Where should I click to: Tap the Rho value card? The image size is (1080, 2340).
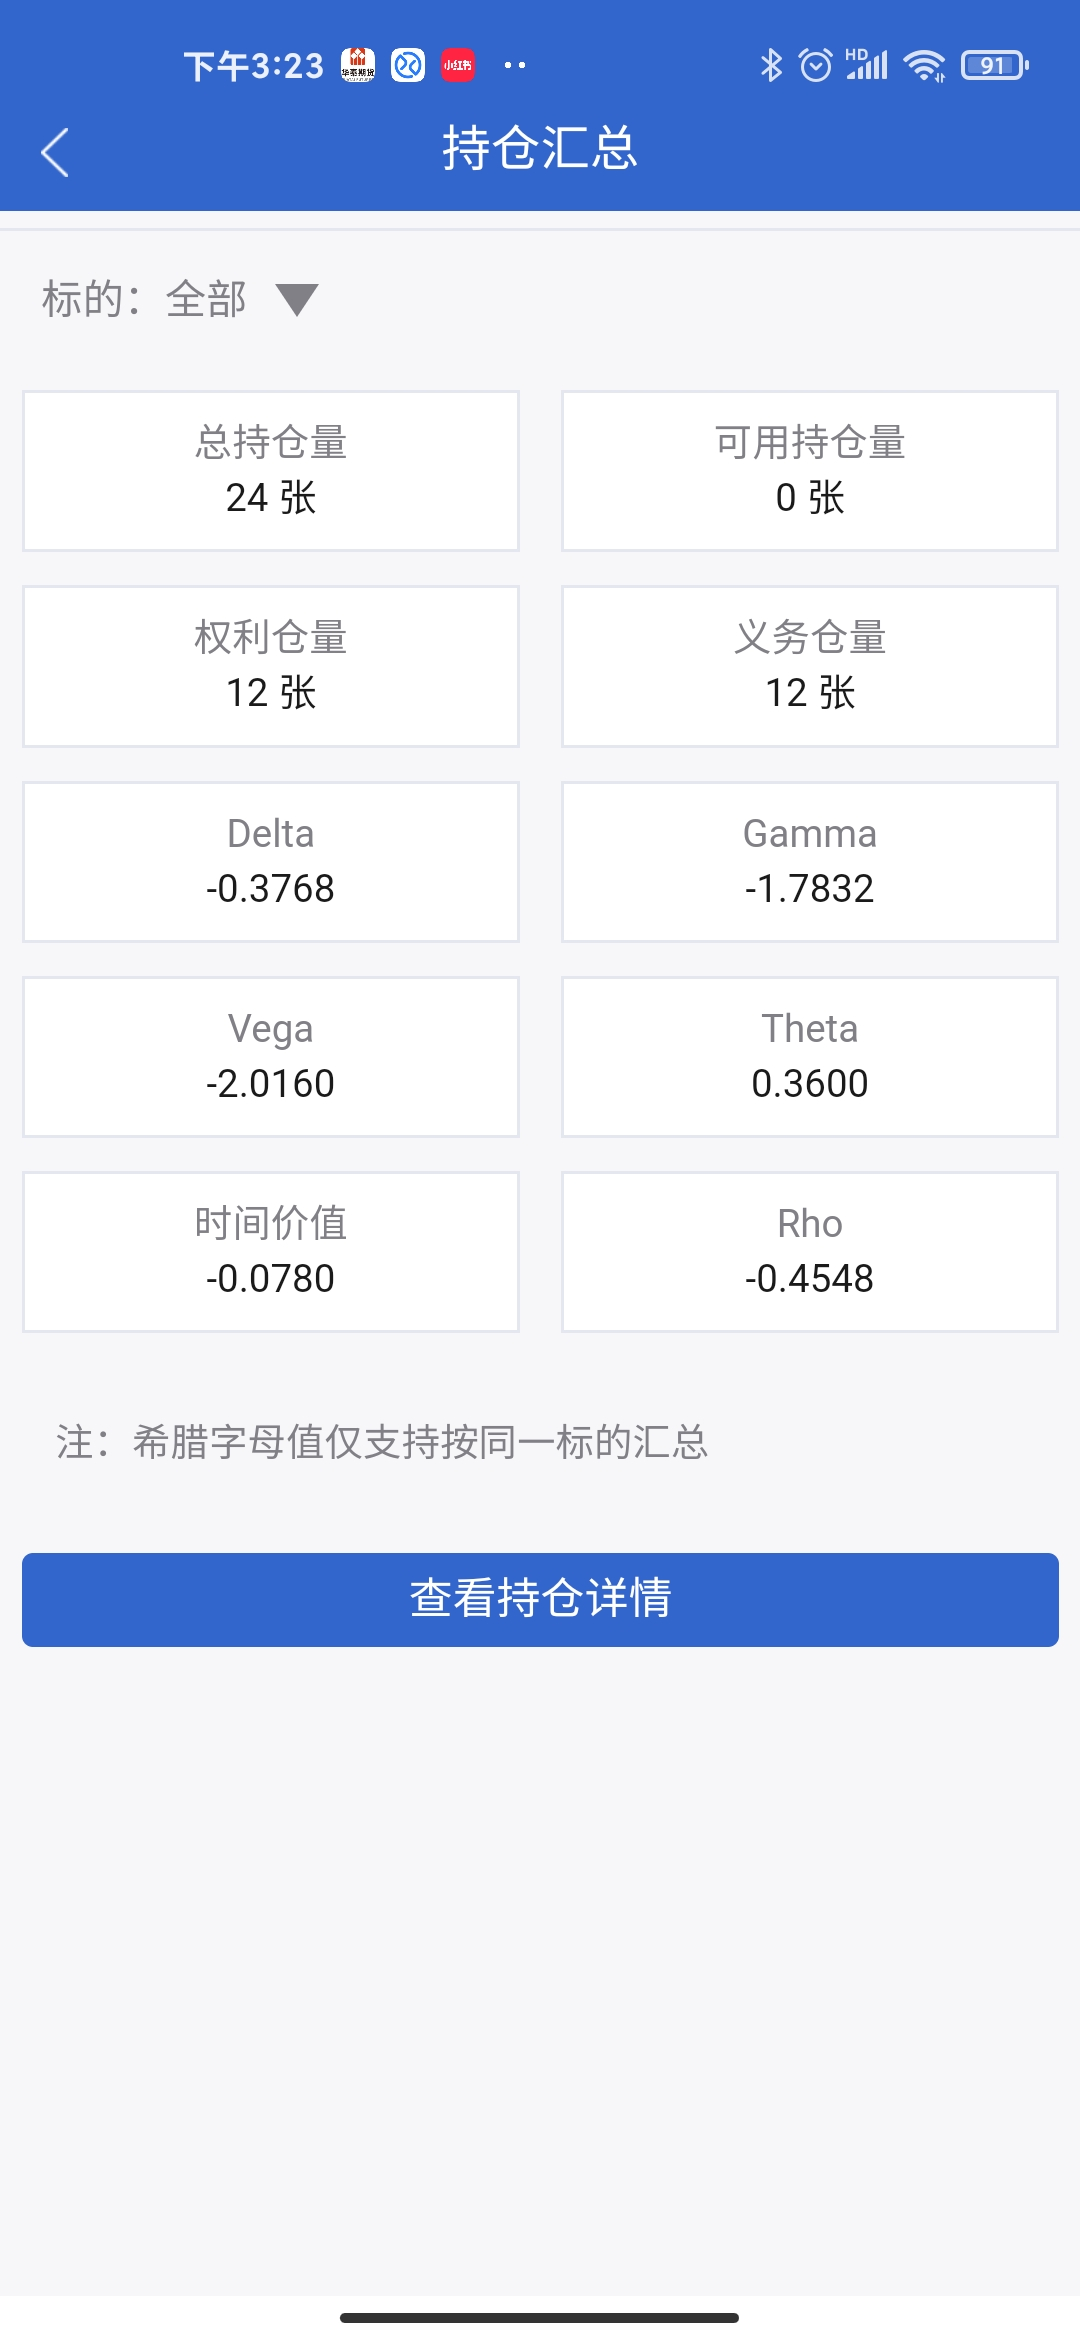coord(810,1251)
